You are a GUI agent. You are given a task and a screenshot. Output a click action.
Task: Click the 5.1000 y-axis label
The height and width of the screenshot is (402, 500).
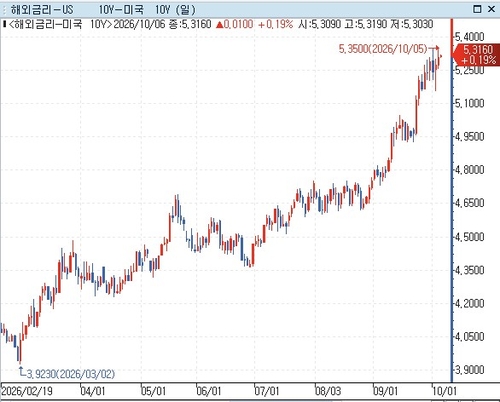[469, 103]
